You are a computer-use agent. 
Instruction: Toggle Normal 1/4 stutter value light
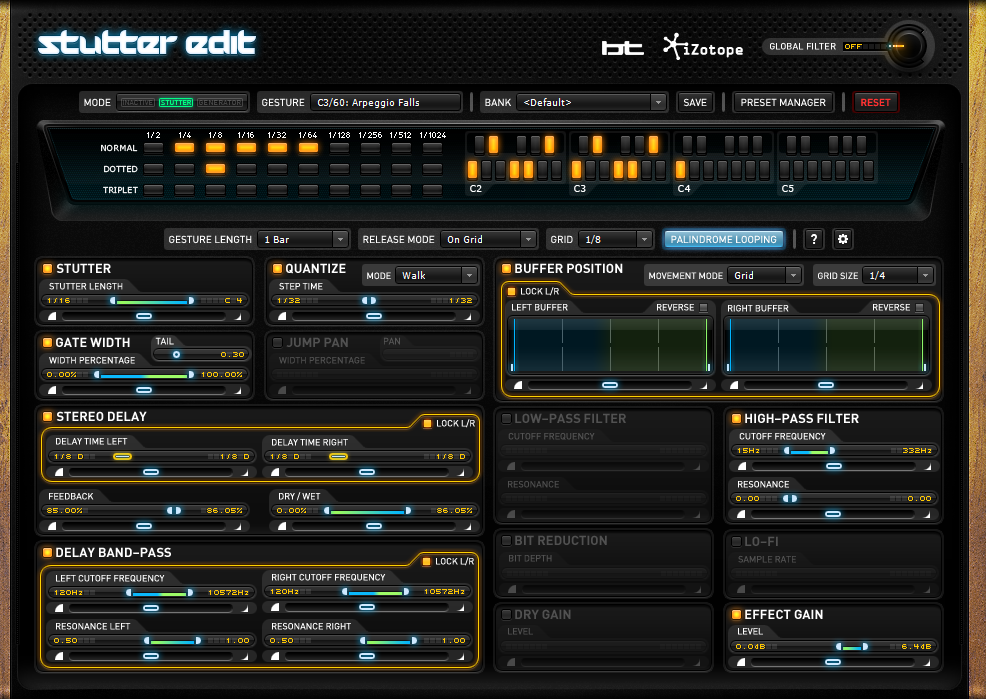click(184, 148)
